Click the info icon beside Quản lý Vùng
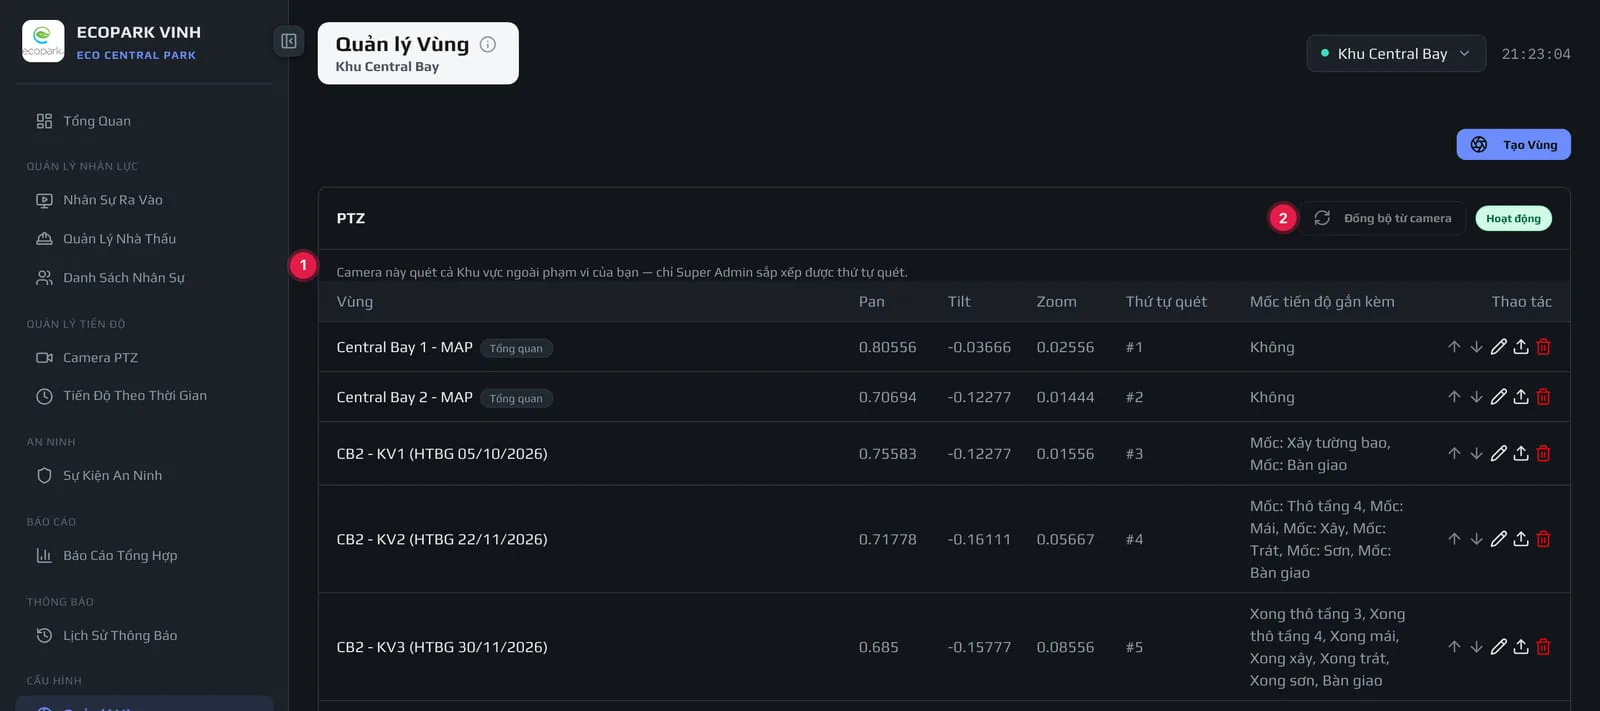 [x=488, y=44]
